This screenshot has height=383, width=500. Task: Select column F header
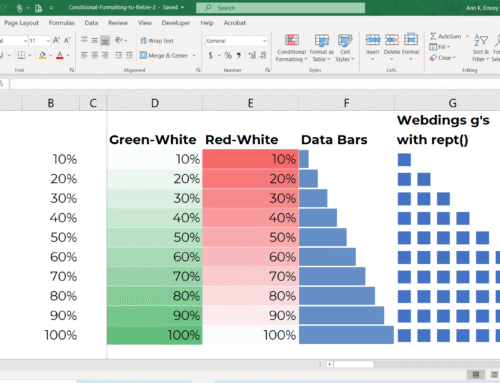pos(346,103)
